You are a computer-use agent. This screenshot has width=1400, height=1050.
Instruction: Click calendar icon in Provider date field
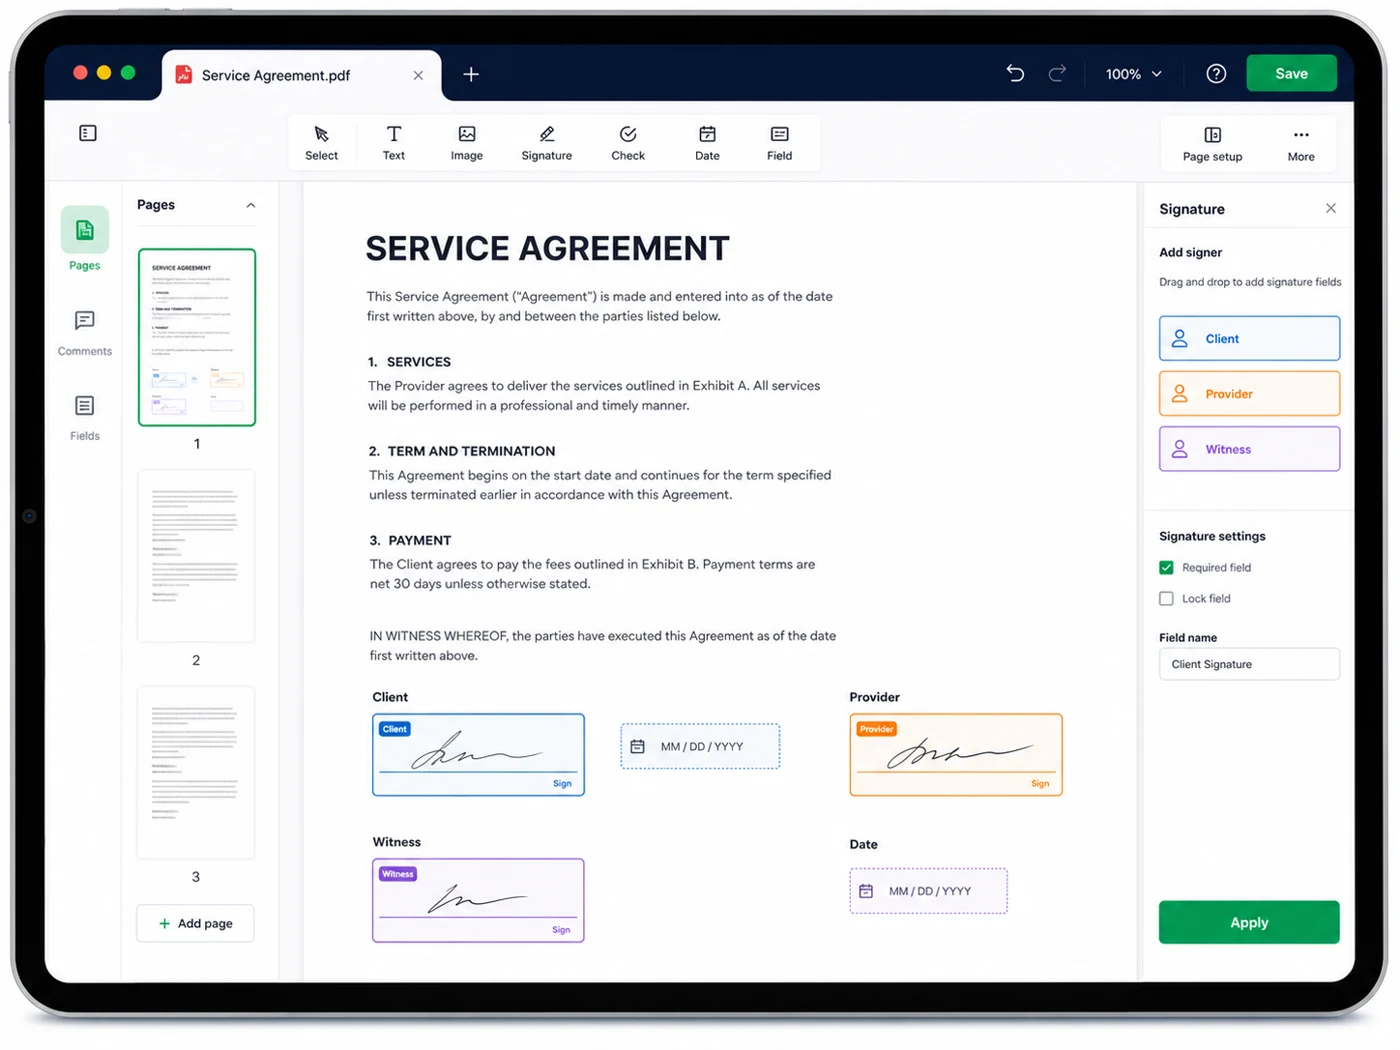866,891
